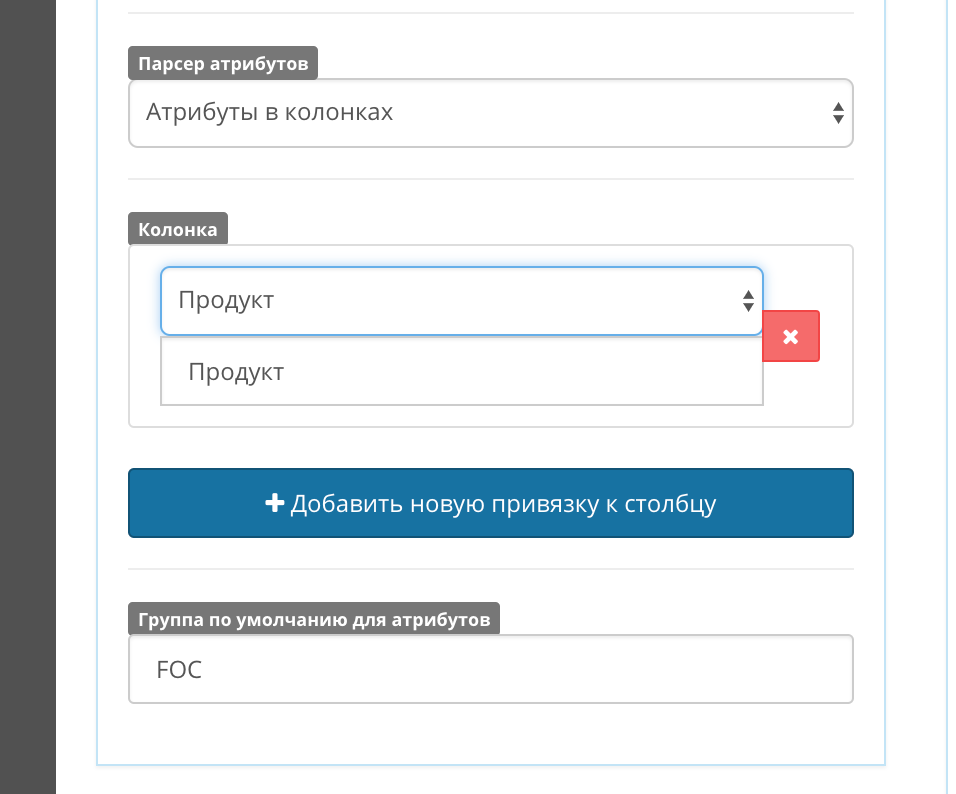Screen dimensions: 956x794
Task: Click divider line below the blue add button
Action: point(490,569)
